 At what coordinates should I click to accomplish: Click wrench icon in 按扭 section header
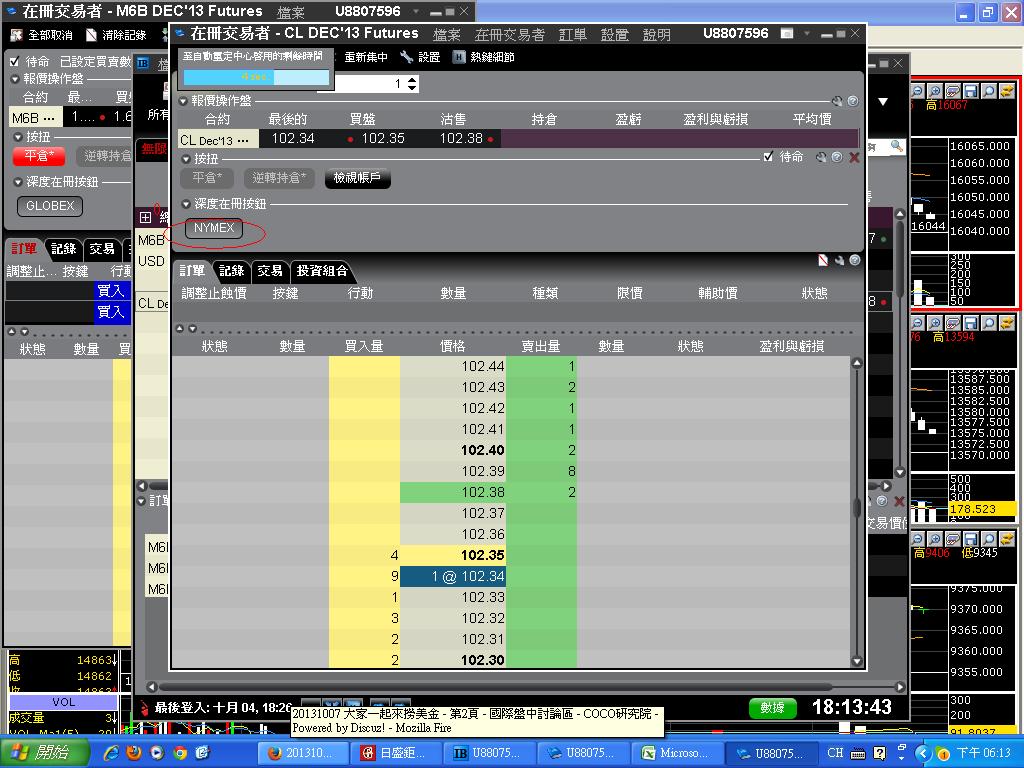(822, 157)
